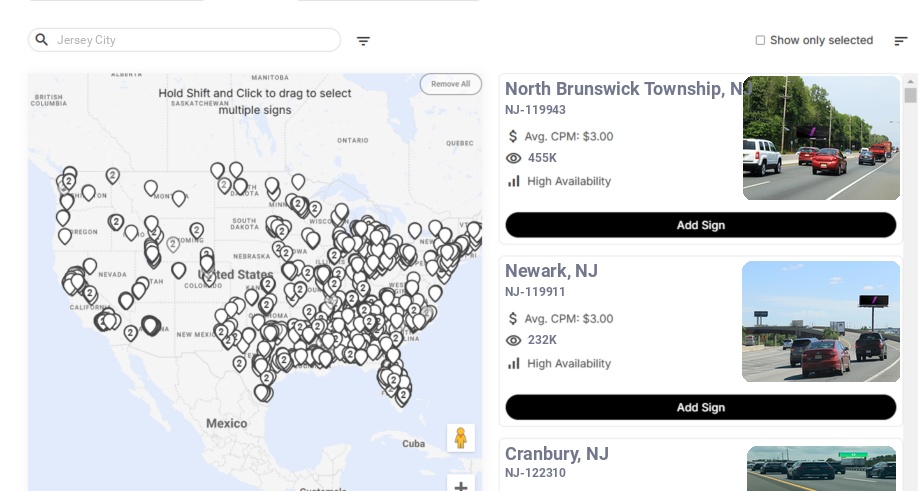Image resolution: width=920 pixels, height=491 pixels.
Task: Open the Cranbury, NJ listing title
Action: (557, 454)
